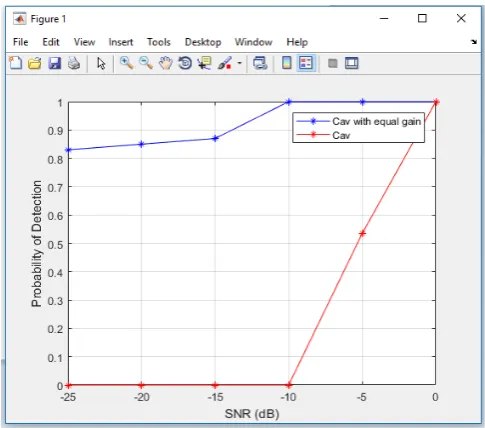Enable the Rotate 3D tool
This screenshot has height=428, width=485.
[x=185, y=63]
